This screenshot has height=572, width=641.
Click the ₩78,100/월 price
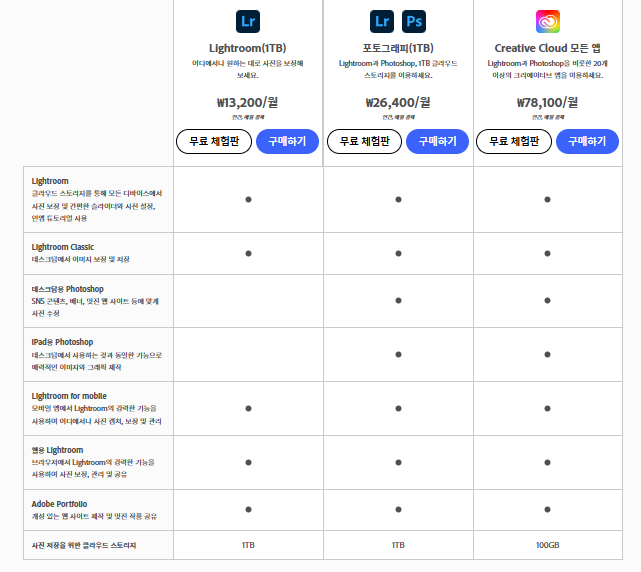click(x=548, y=102)
